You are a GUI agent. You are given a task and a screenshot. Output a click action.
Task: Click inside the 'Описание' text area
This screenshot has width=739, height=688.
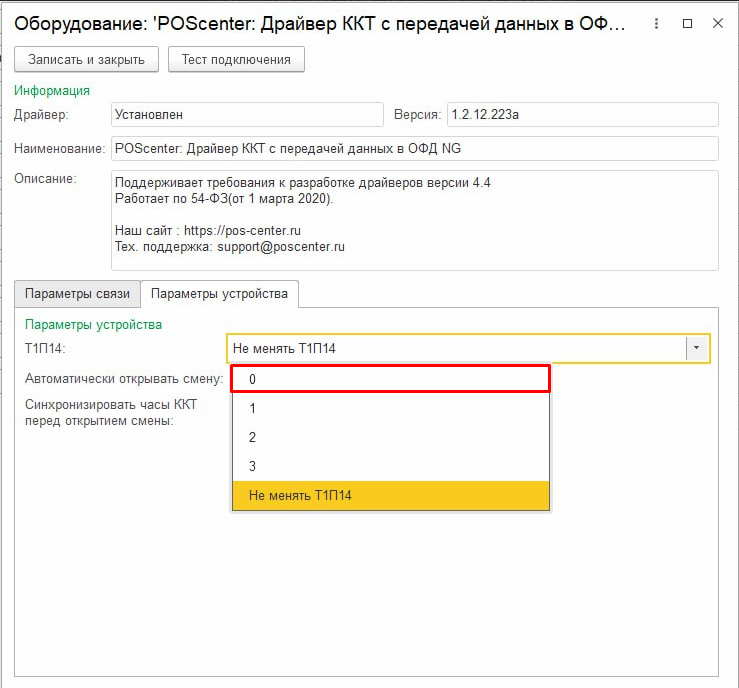pyautogui.click(x=415, y=220)
